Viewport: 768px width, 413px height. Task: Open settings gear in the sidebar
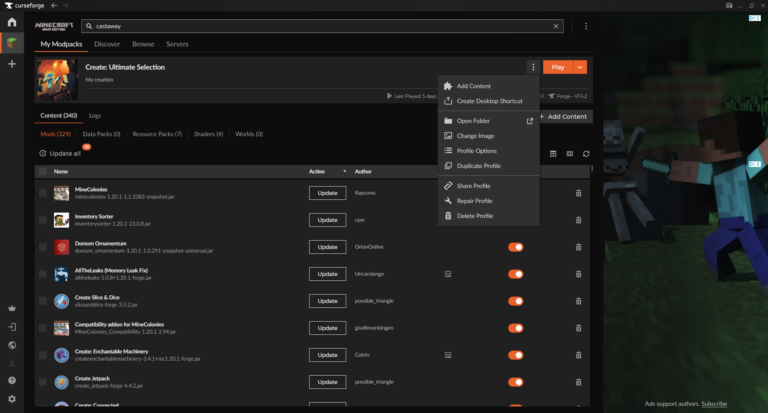click(x=11, y=398)
